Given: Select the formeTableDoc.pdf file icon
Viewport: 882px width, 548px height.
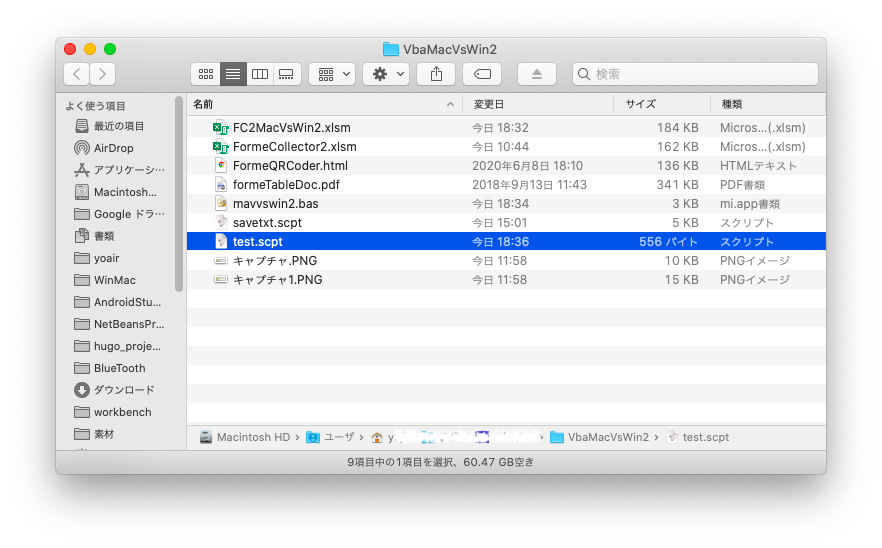Looking at the screenshot, I should (x=221, y=185).
